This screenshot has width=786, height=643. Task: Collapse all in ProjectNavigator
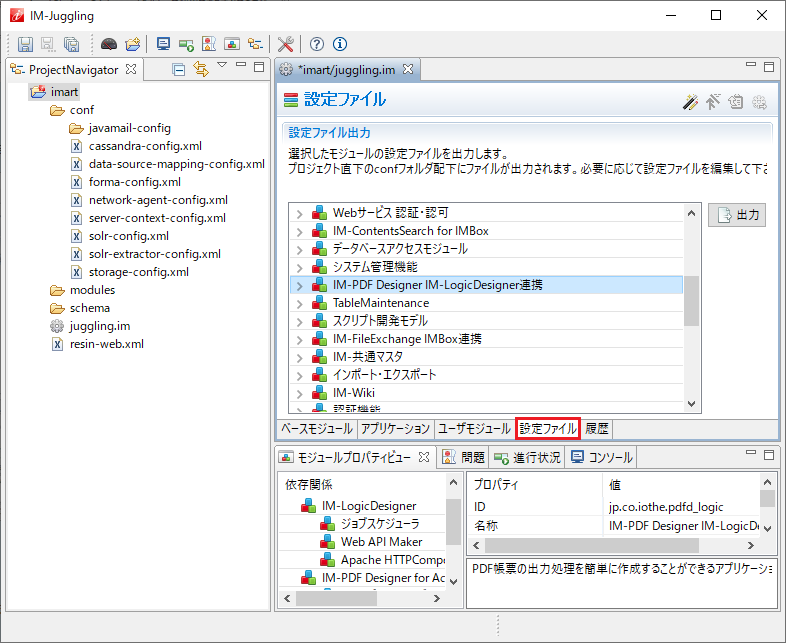point(178,69)
